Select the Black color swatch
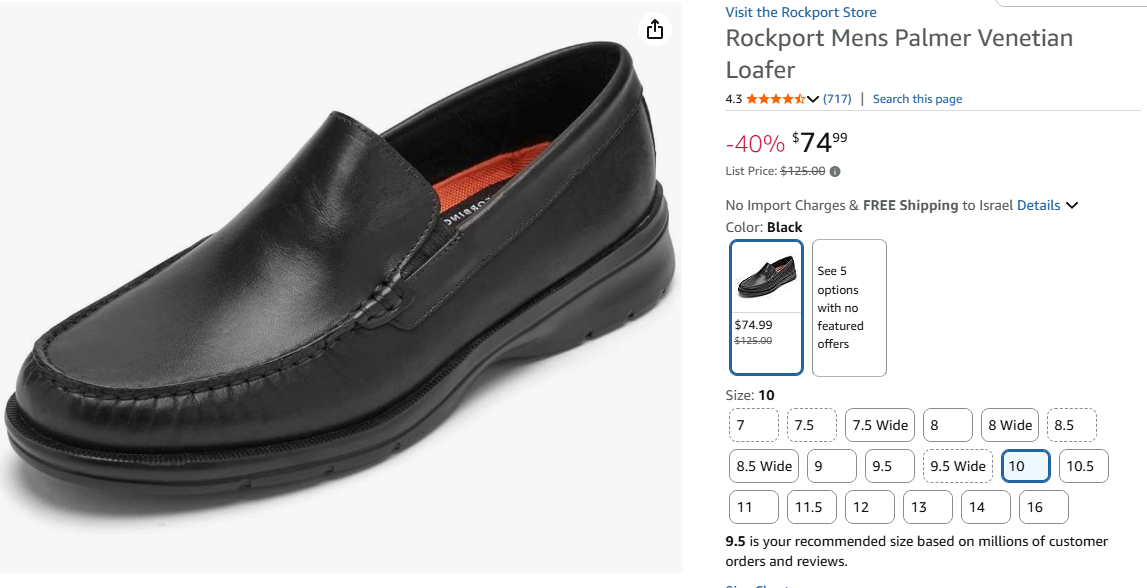 click(x=767, y=306)
